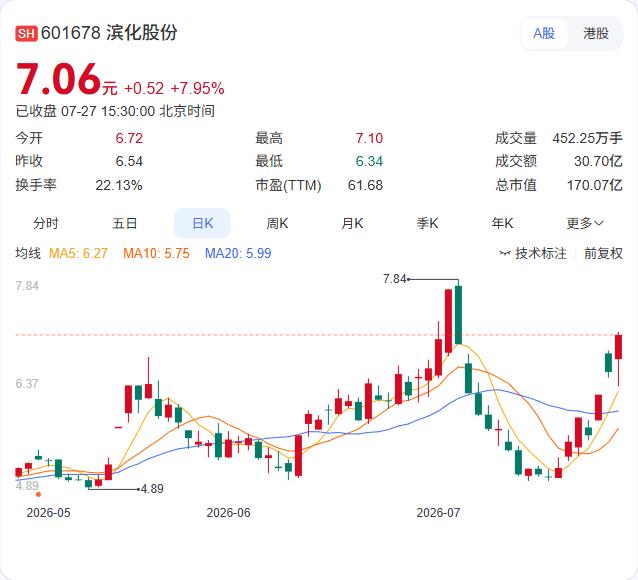
Task: Click the MA20: 5.99 moving average label
Action: point(238,254)
